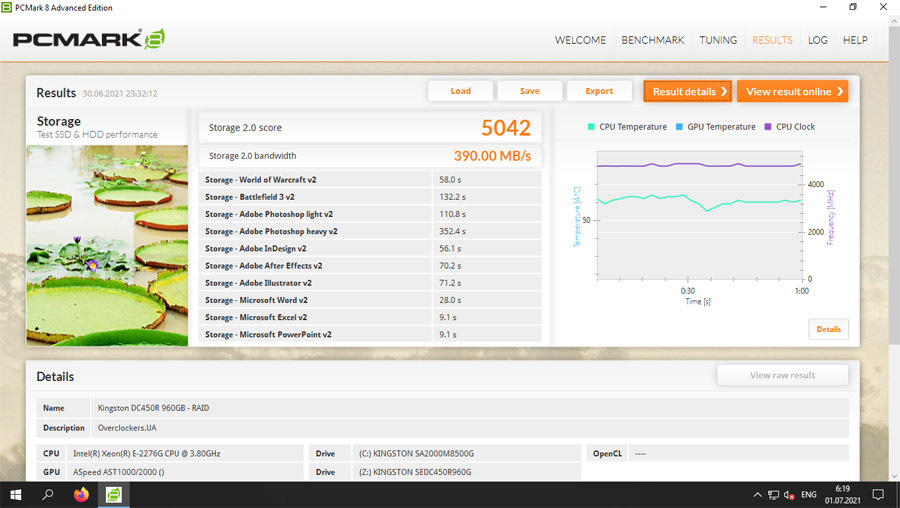Viewport: 900px width, 508px height.
Task: View result online
Action: (793, 91)
